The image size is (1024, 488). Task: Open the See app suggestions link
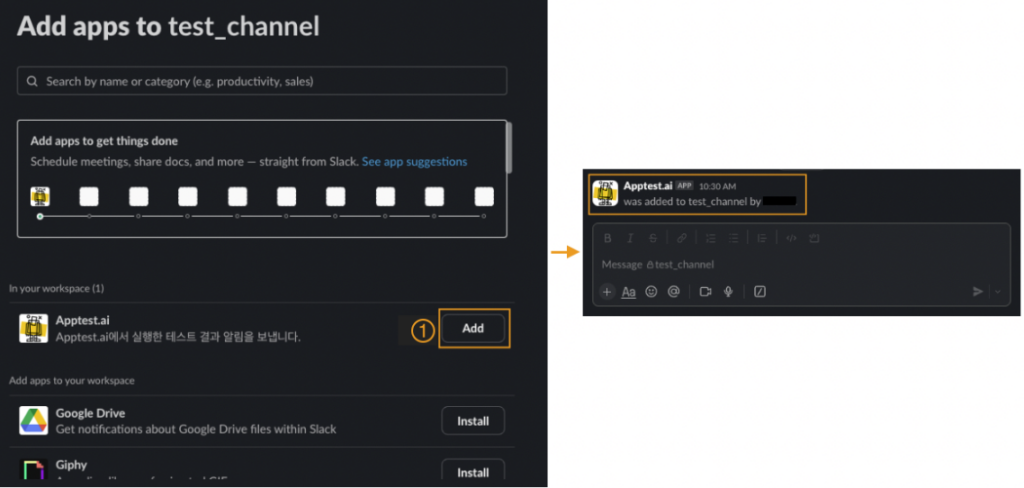click(x=414, y=161)
